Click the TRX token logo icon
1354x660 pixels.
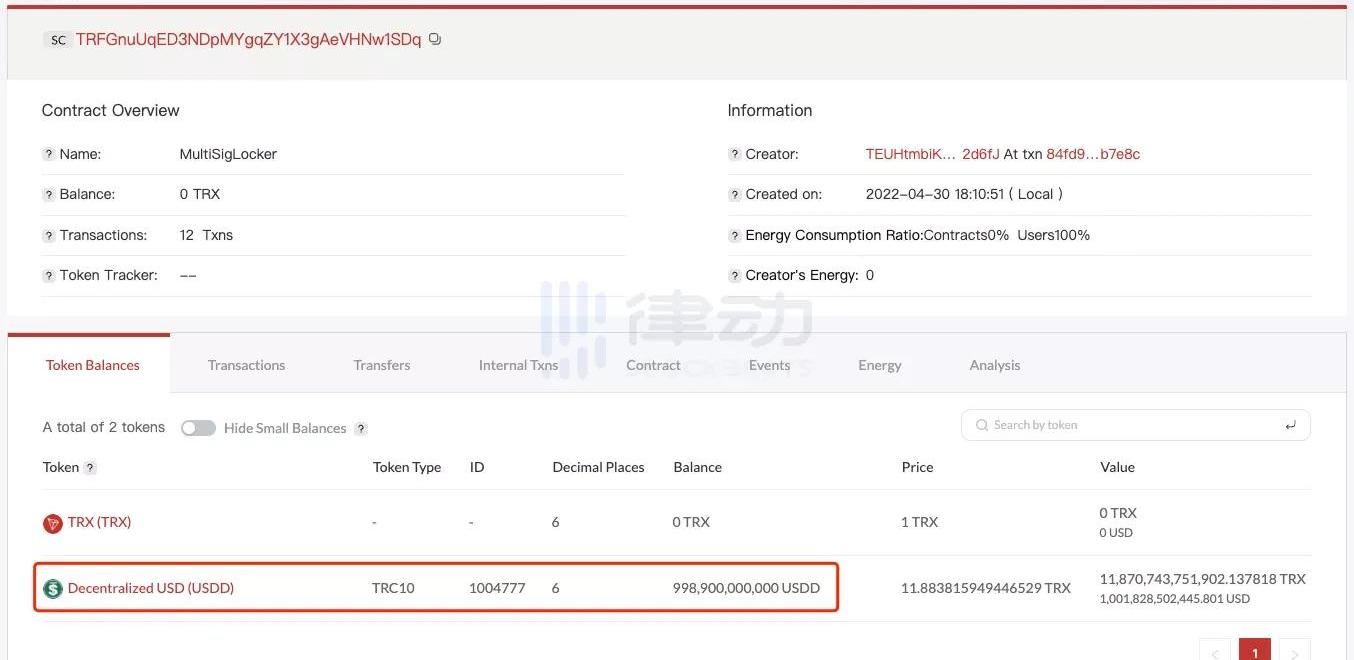tap(52, 523)
